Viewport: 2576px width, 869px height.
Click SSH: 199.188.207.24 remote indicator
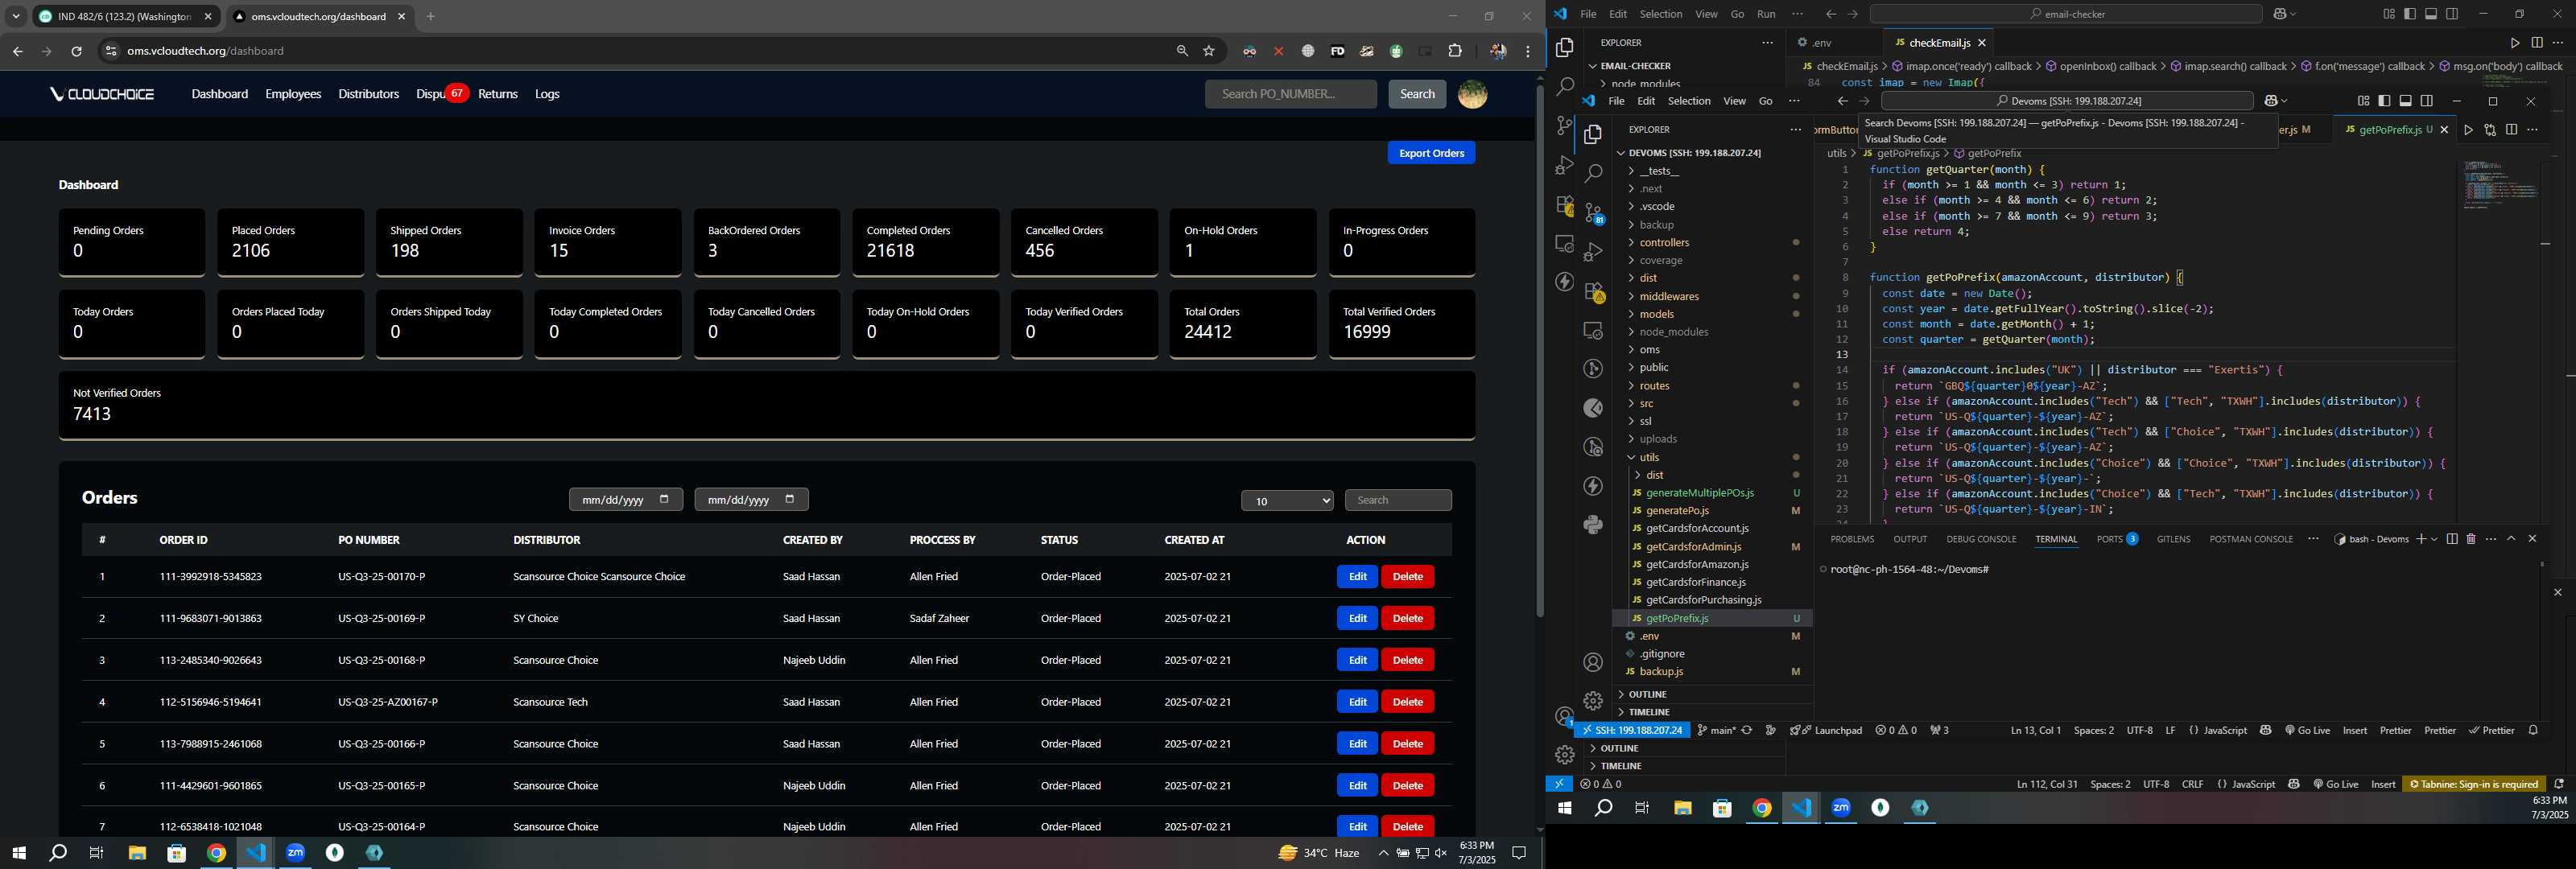(x=1632, y=731)
